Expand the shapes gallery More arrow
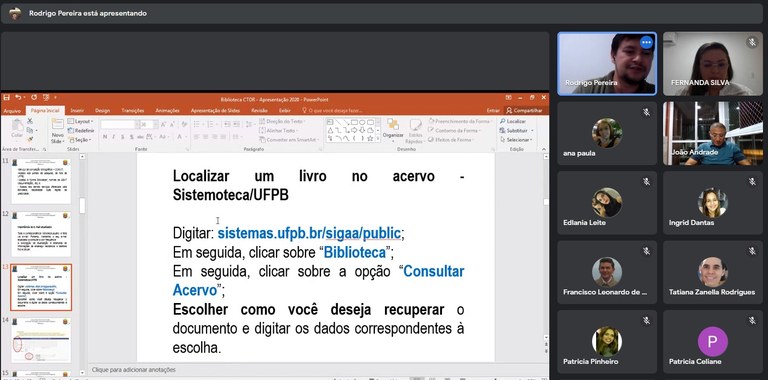This screenshot has height=380, width=768. tap(378, 138)
